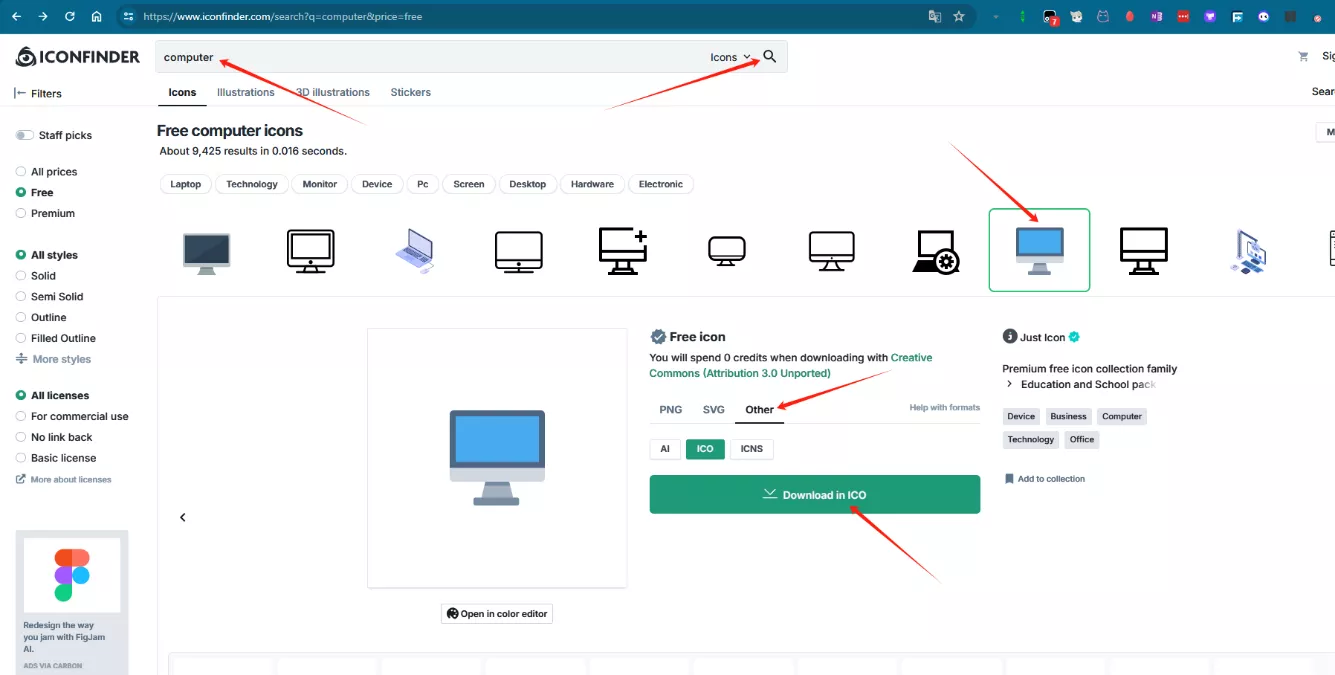Open the shopping cart icon
The image size is (1335, 675).
coord(1303,57)
